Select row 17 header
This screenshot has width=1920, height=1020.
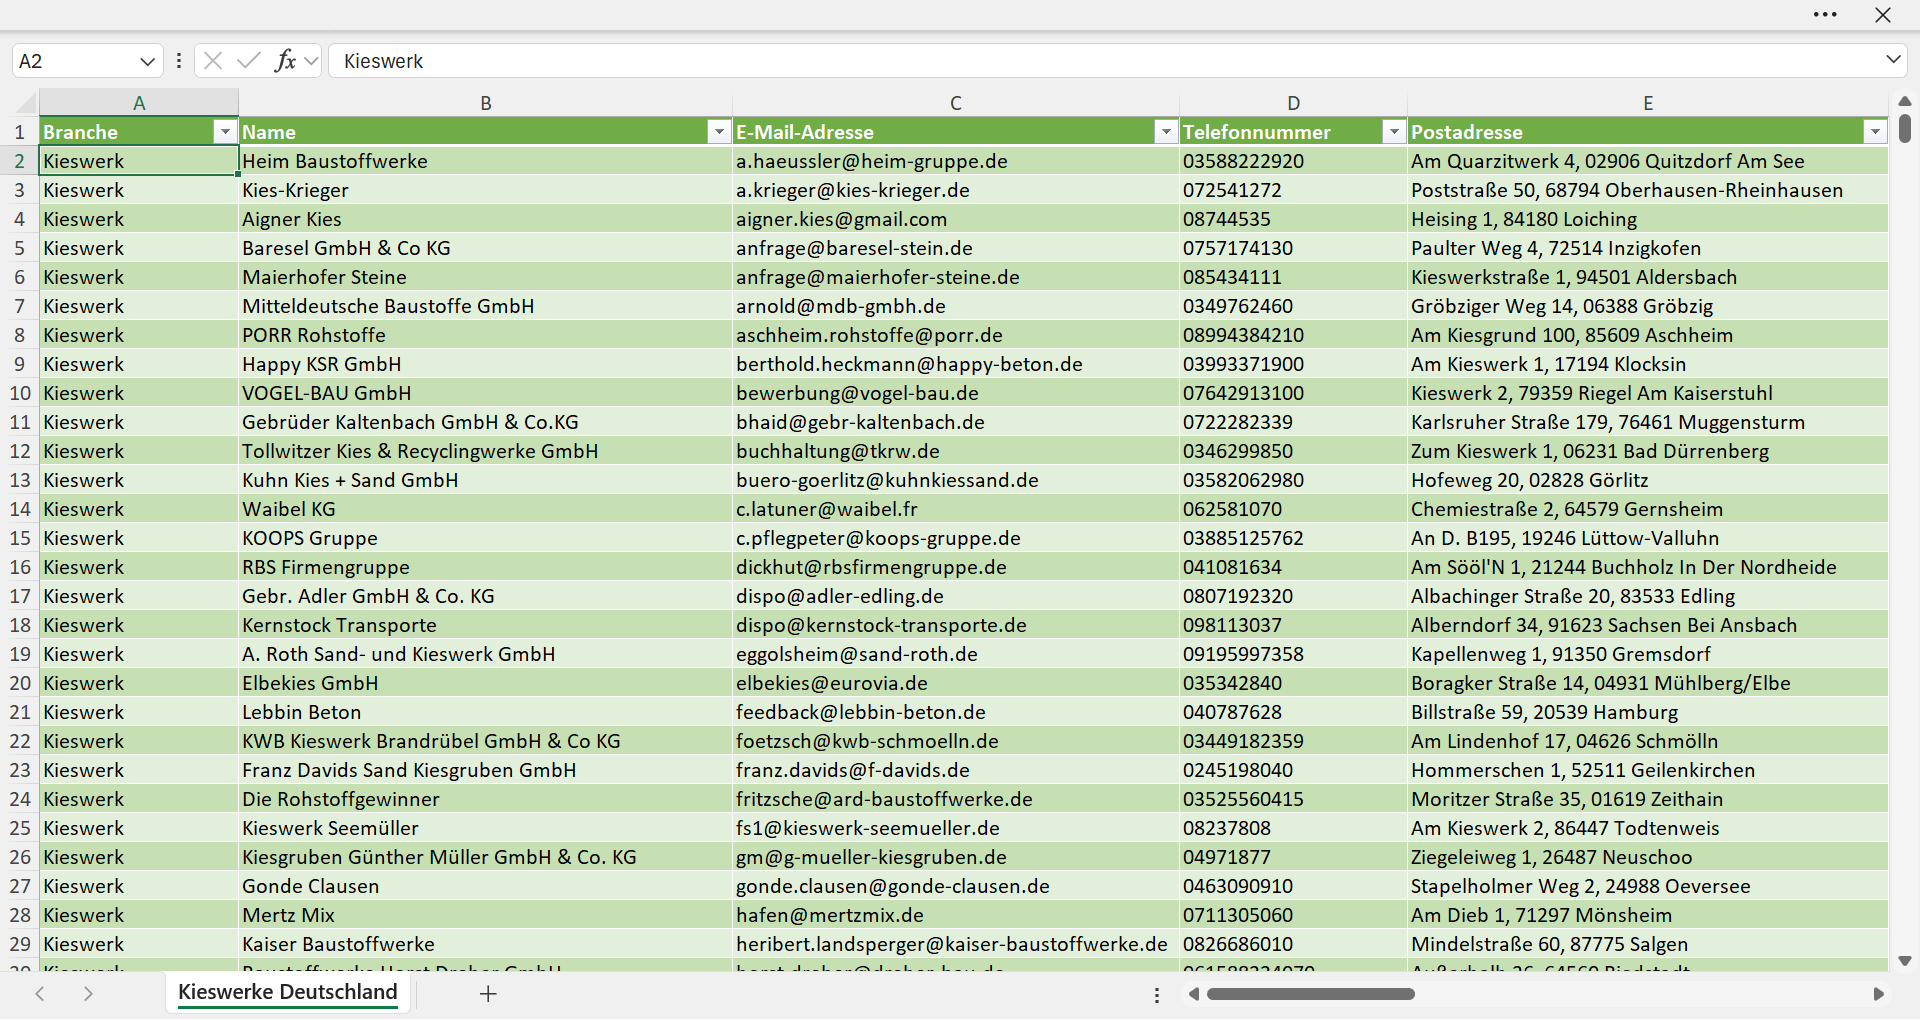point(19,596)
